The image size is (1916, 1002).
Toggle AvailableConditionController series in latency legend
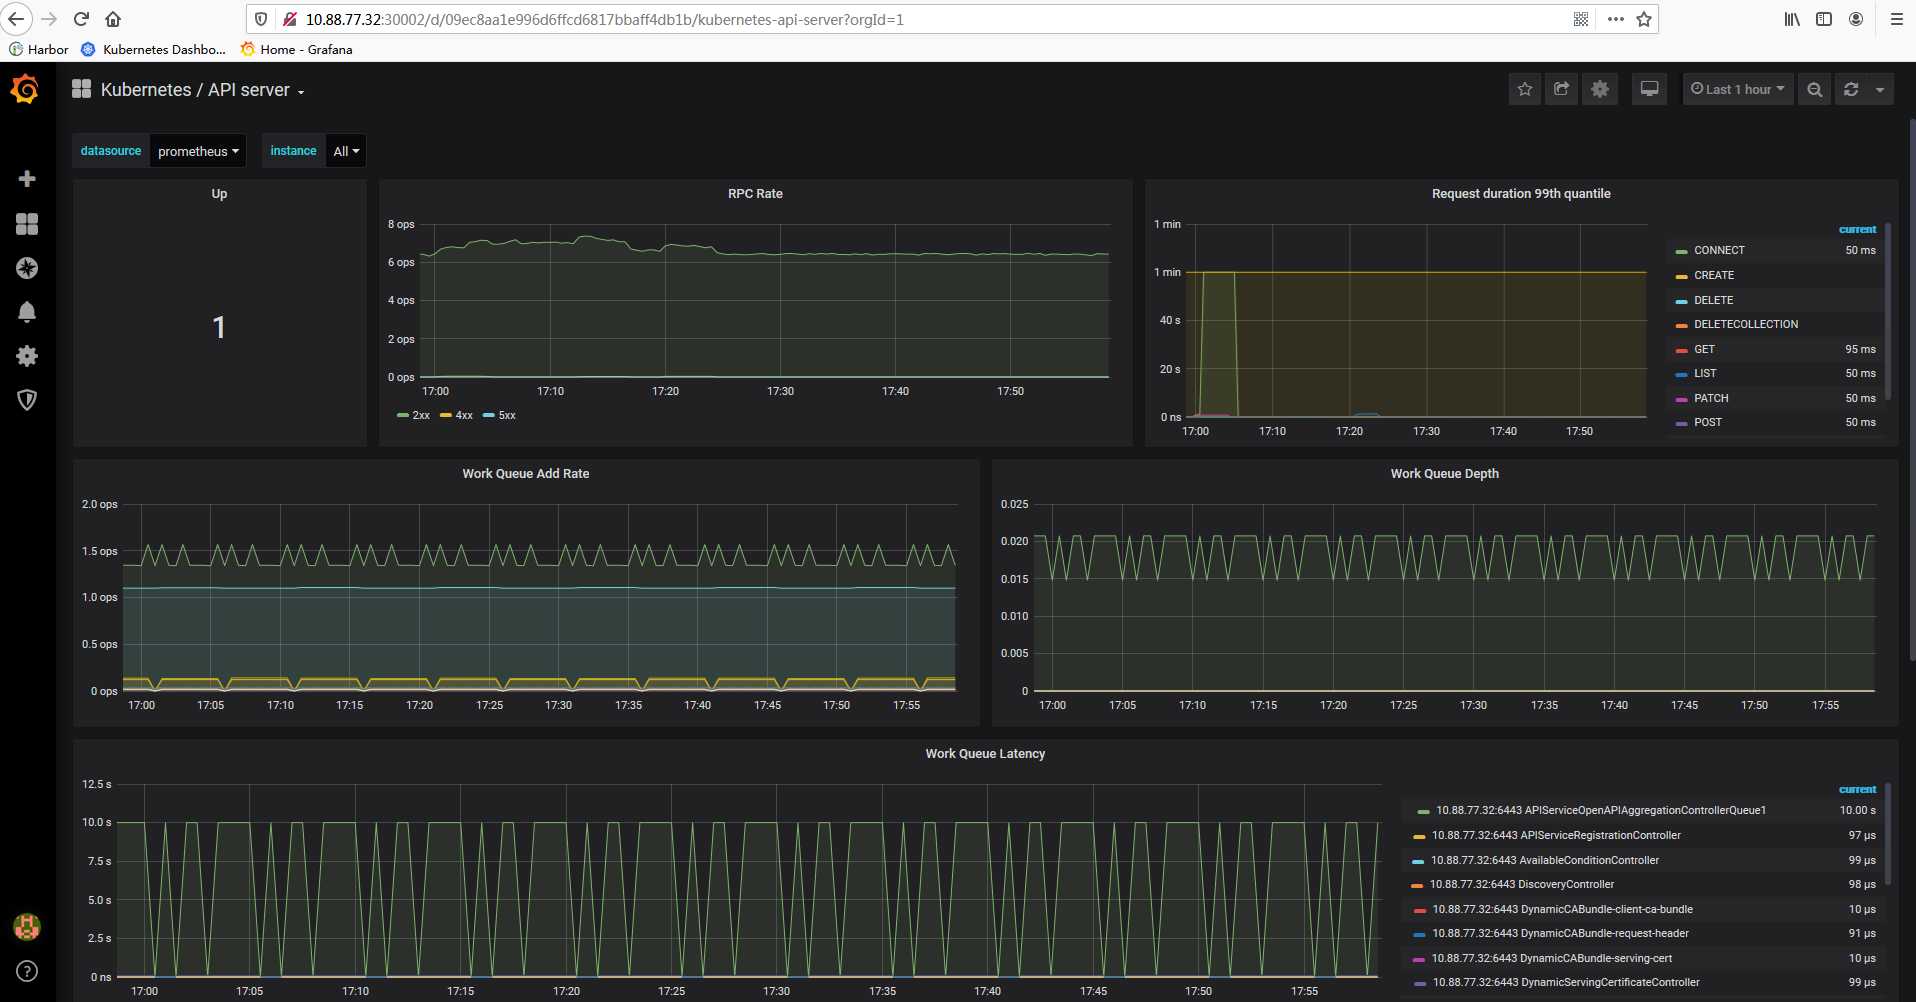point(1544,860)
